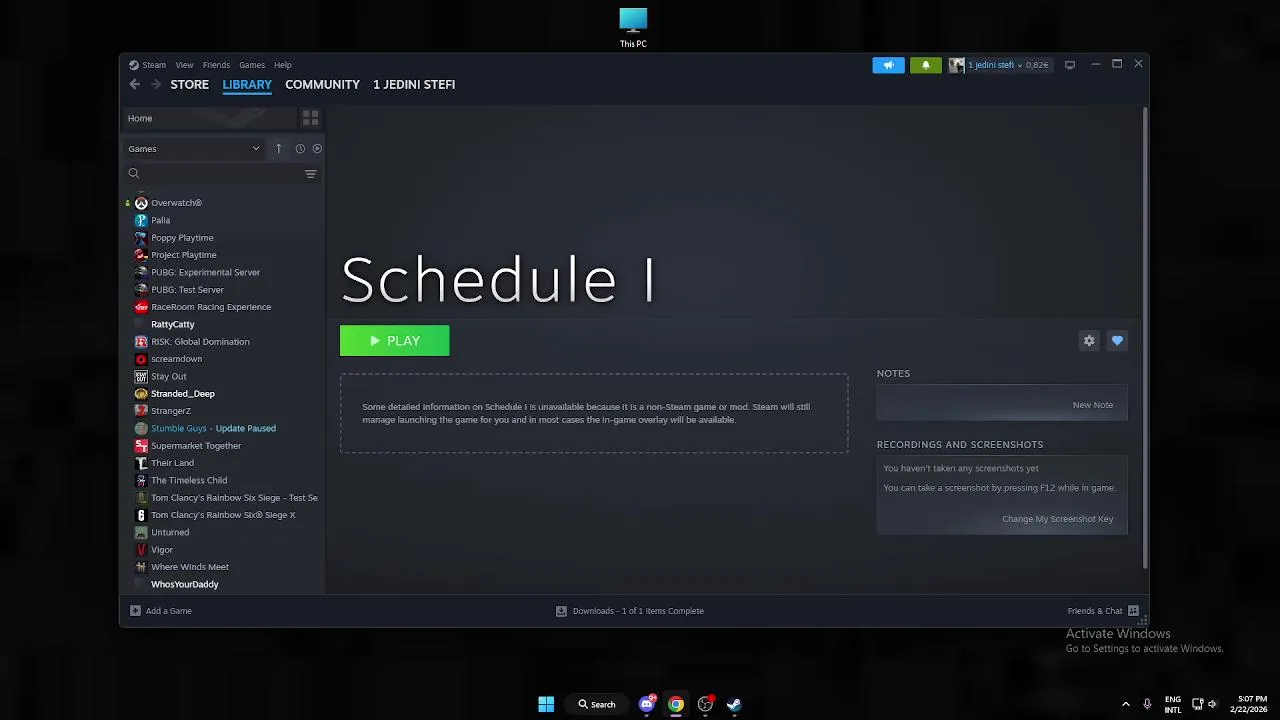
Task: Select RISK: Global Domination
Action: [200, 342]
